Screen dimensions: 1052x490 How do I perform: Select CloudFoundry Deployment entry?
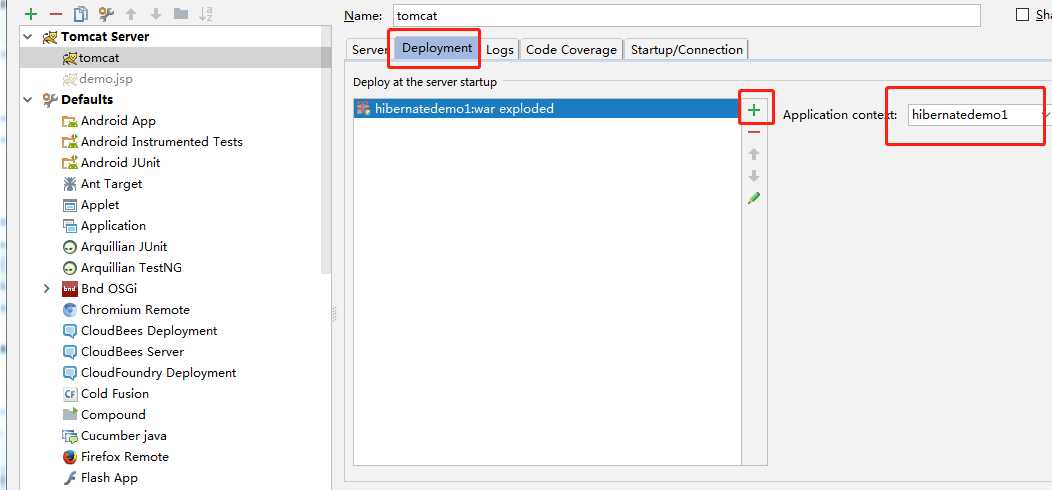(158, 373)
